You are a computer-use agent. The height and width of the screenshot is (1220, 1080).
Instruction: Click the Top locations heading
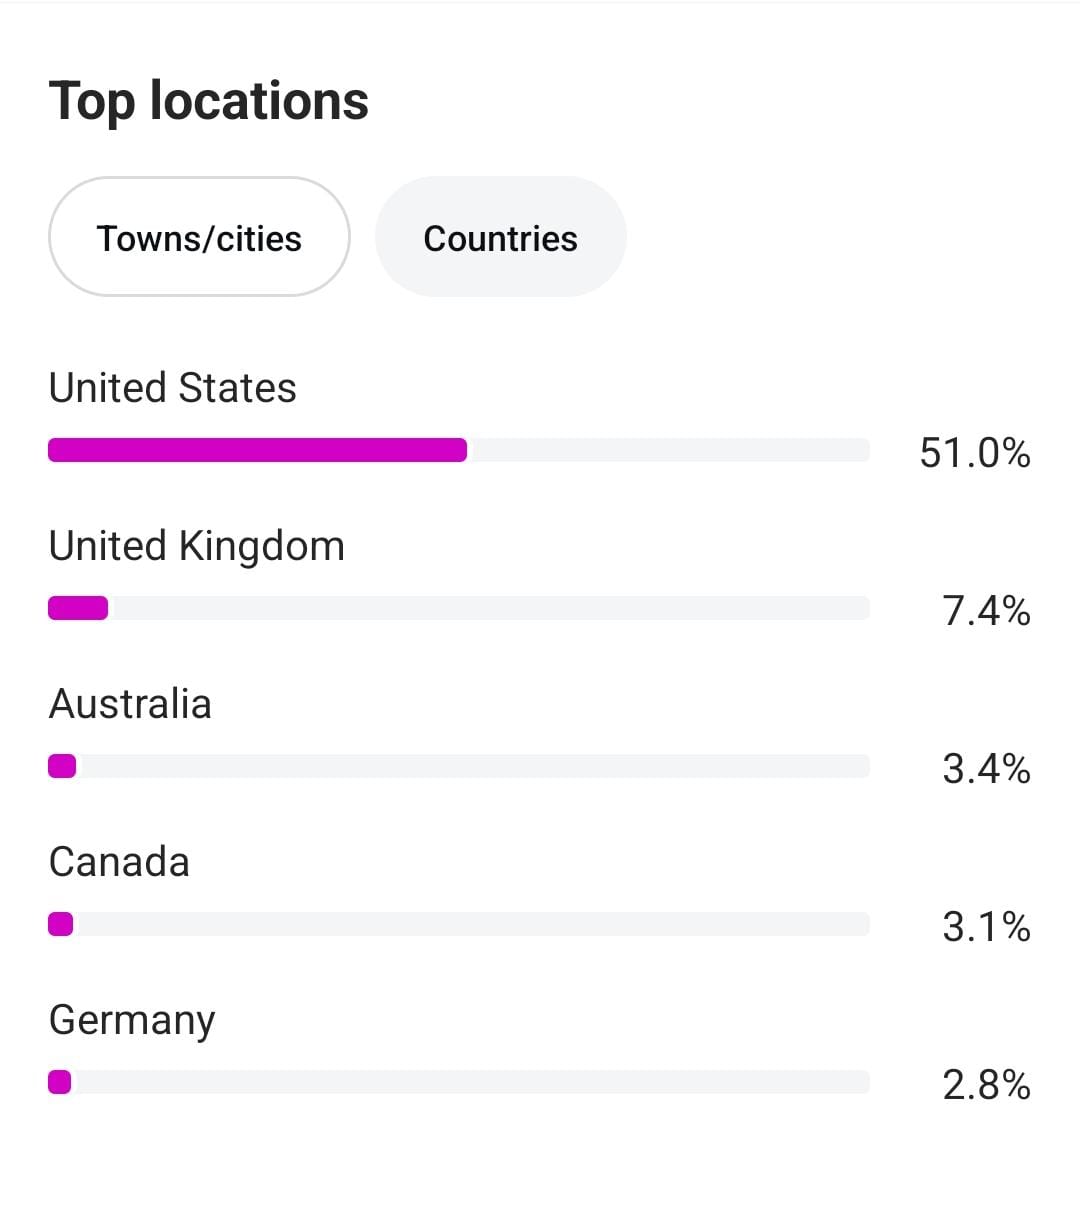point(209,101)
